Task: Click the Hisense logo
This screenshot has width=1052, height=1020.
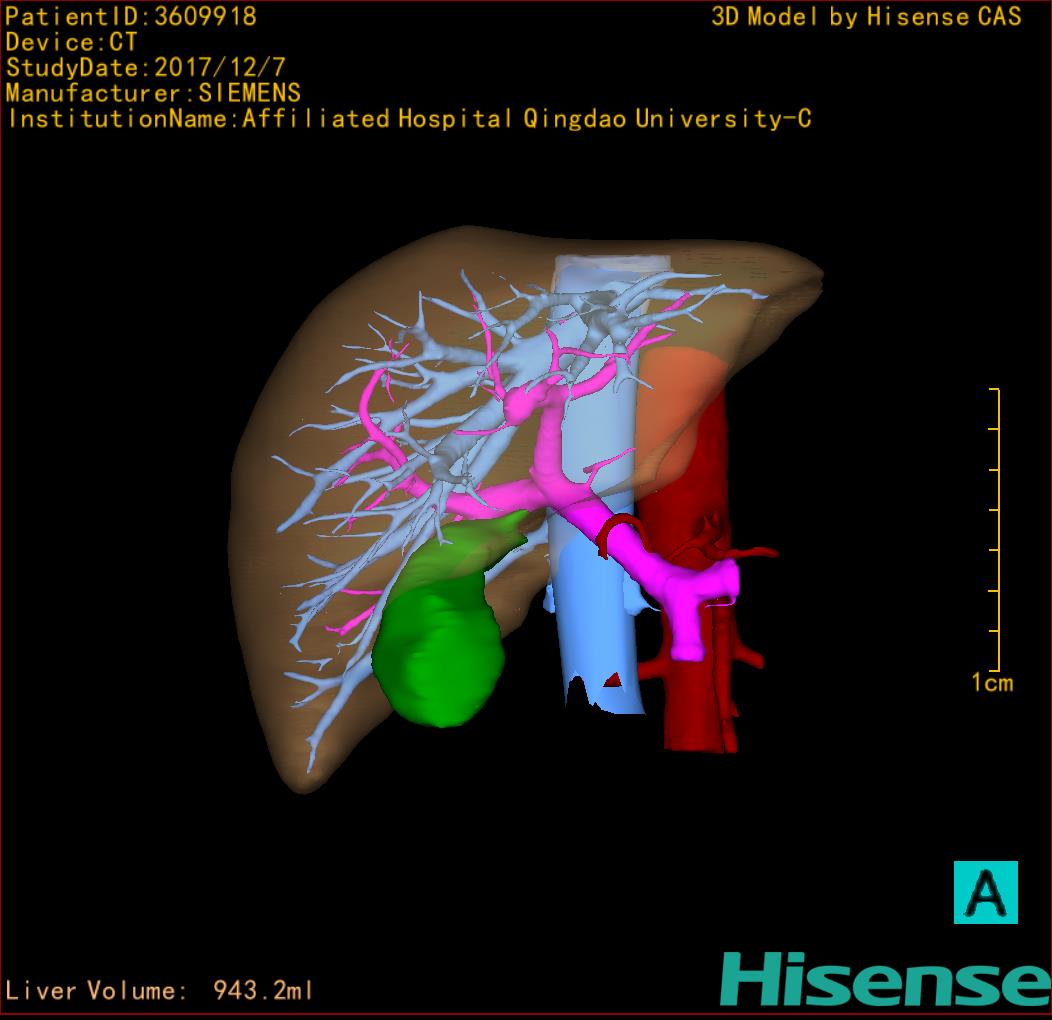Action: (885, 979)
